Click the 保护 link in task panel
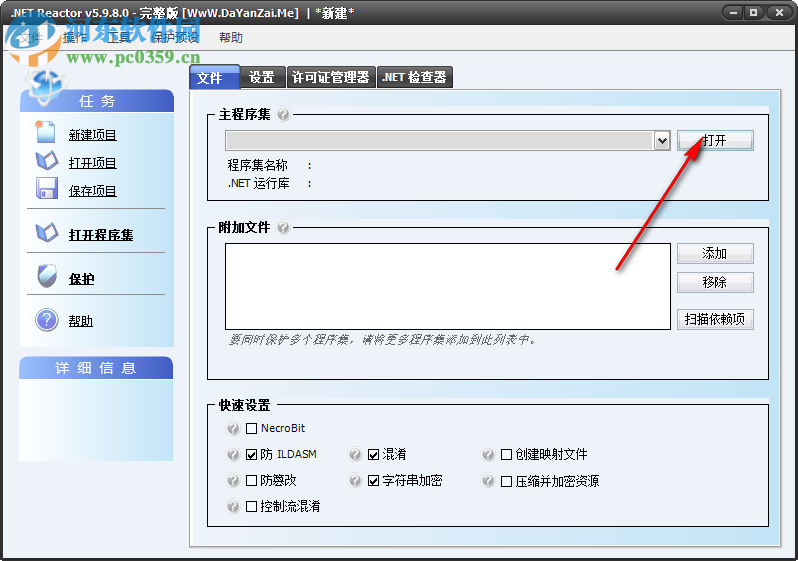Image resolution: width=798 pixels, height=561 pixels. point(81,279)
